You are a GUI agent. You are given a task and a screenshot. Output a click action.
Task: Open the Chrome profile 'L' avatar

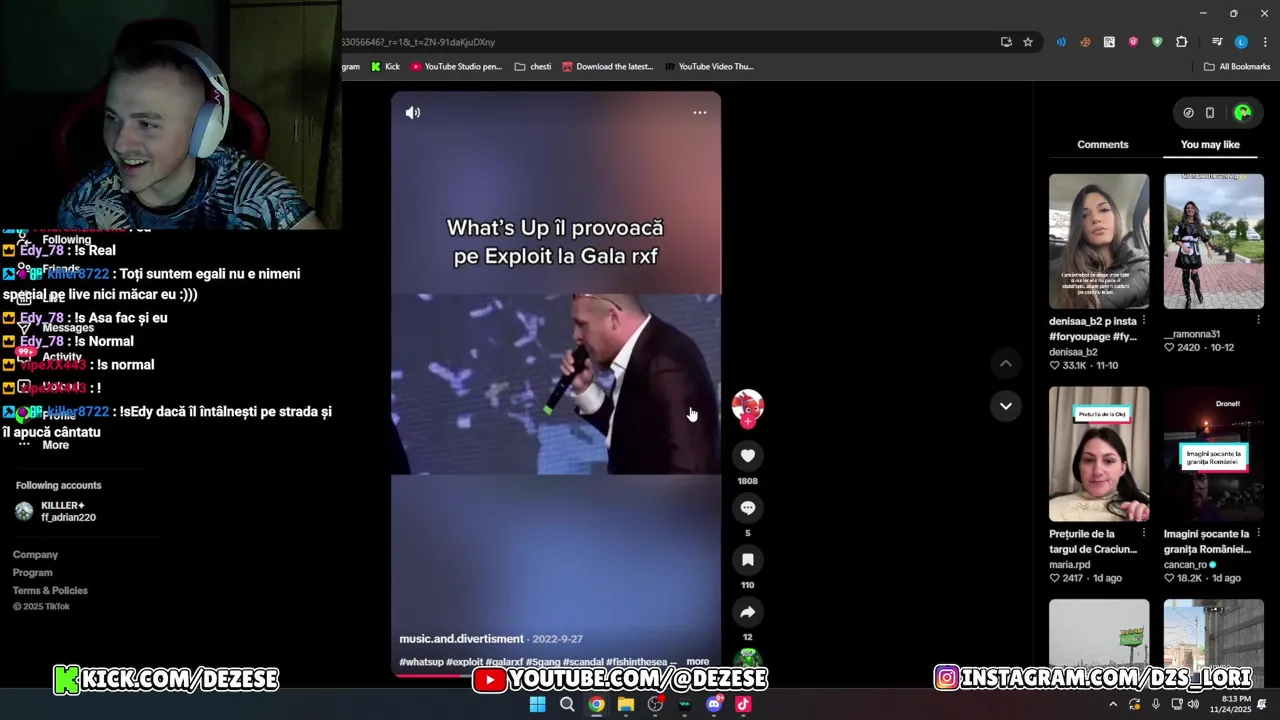coord(1241,42)
